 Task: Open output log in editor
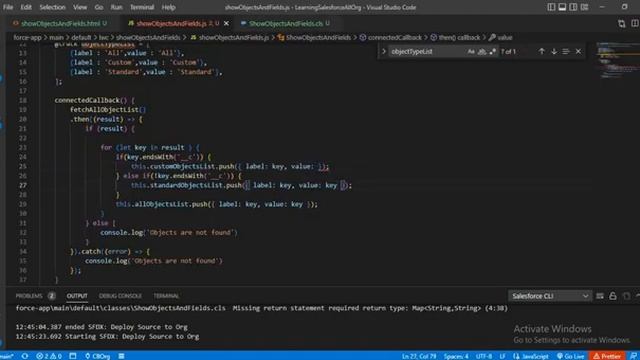[626, 296]
